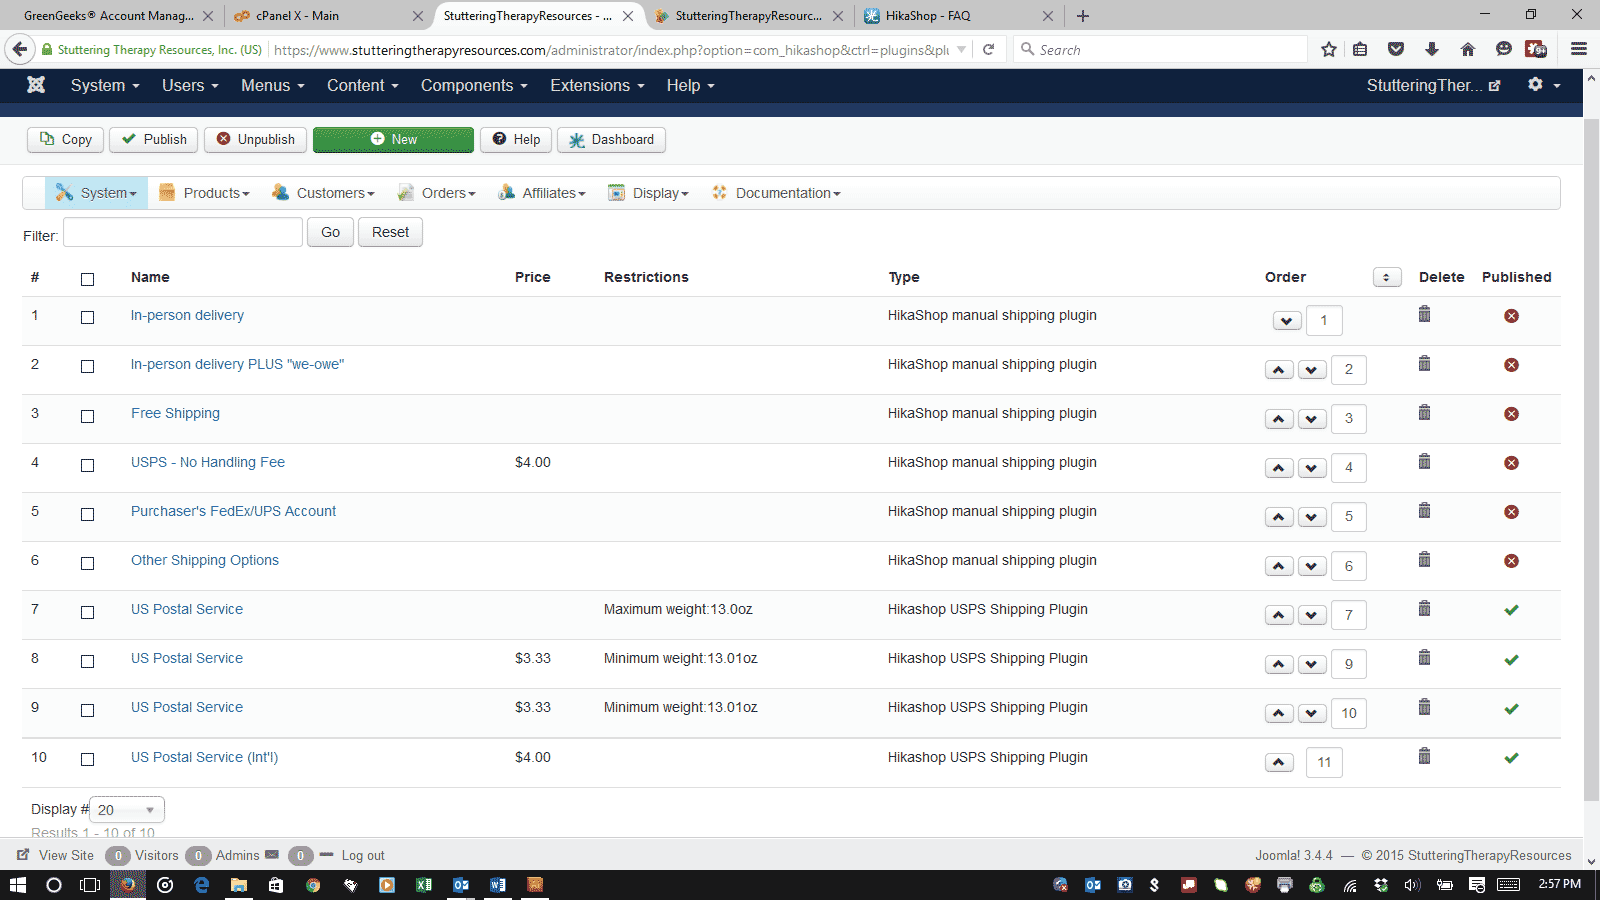Open the Pocket icon in Firefox toolbar
The width and height of the screenshot is (1600, 900).
1396,49
